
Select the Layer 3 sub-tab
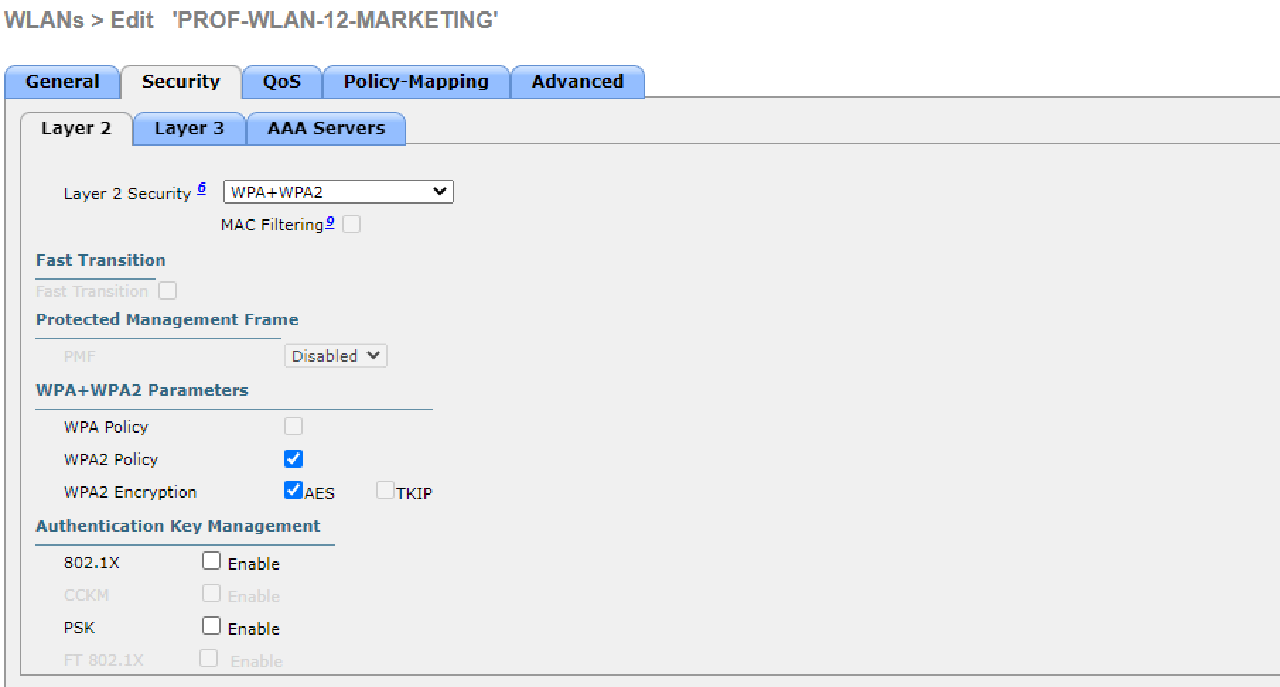(x=189, y=128)
